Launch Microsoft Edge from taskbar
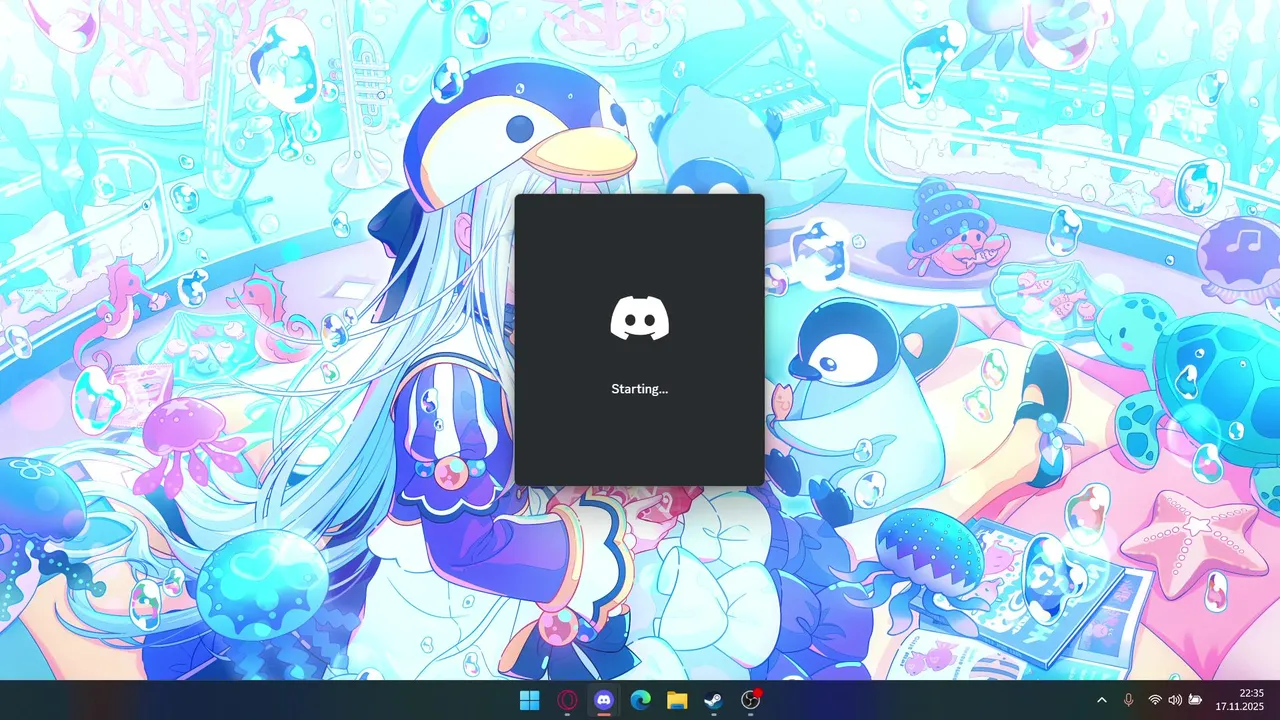This screenshot has width=1280, height=720. point(640,700)
